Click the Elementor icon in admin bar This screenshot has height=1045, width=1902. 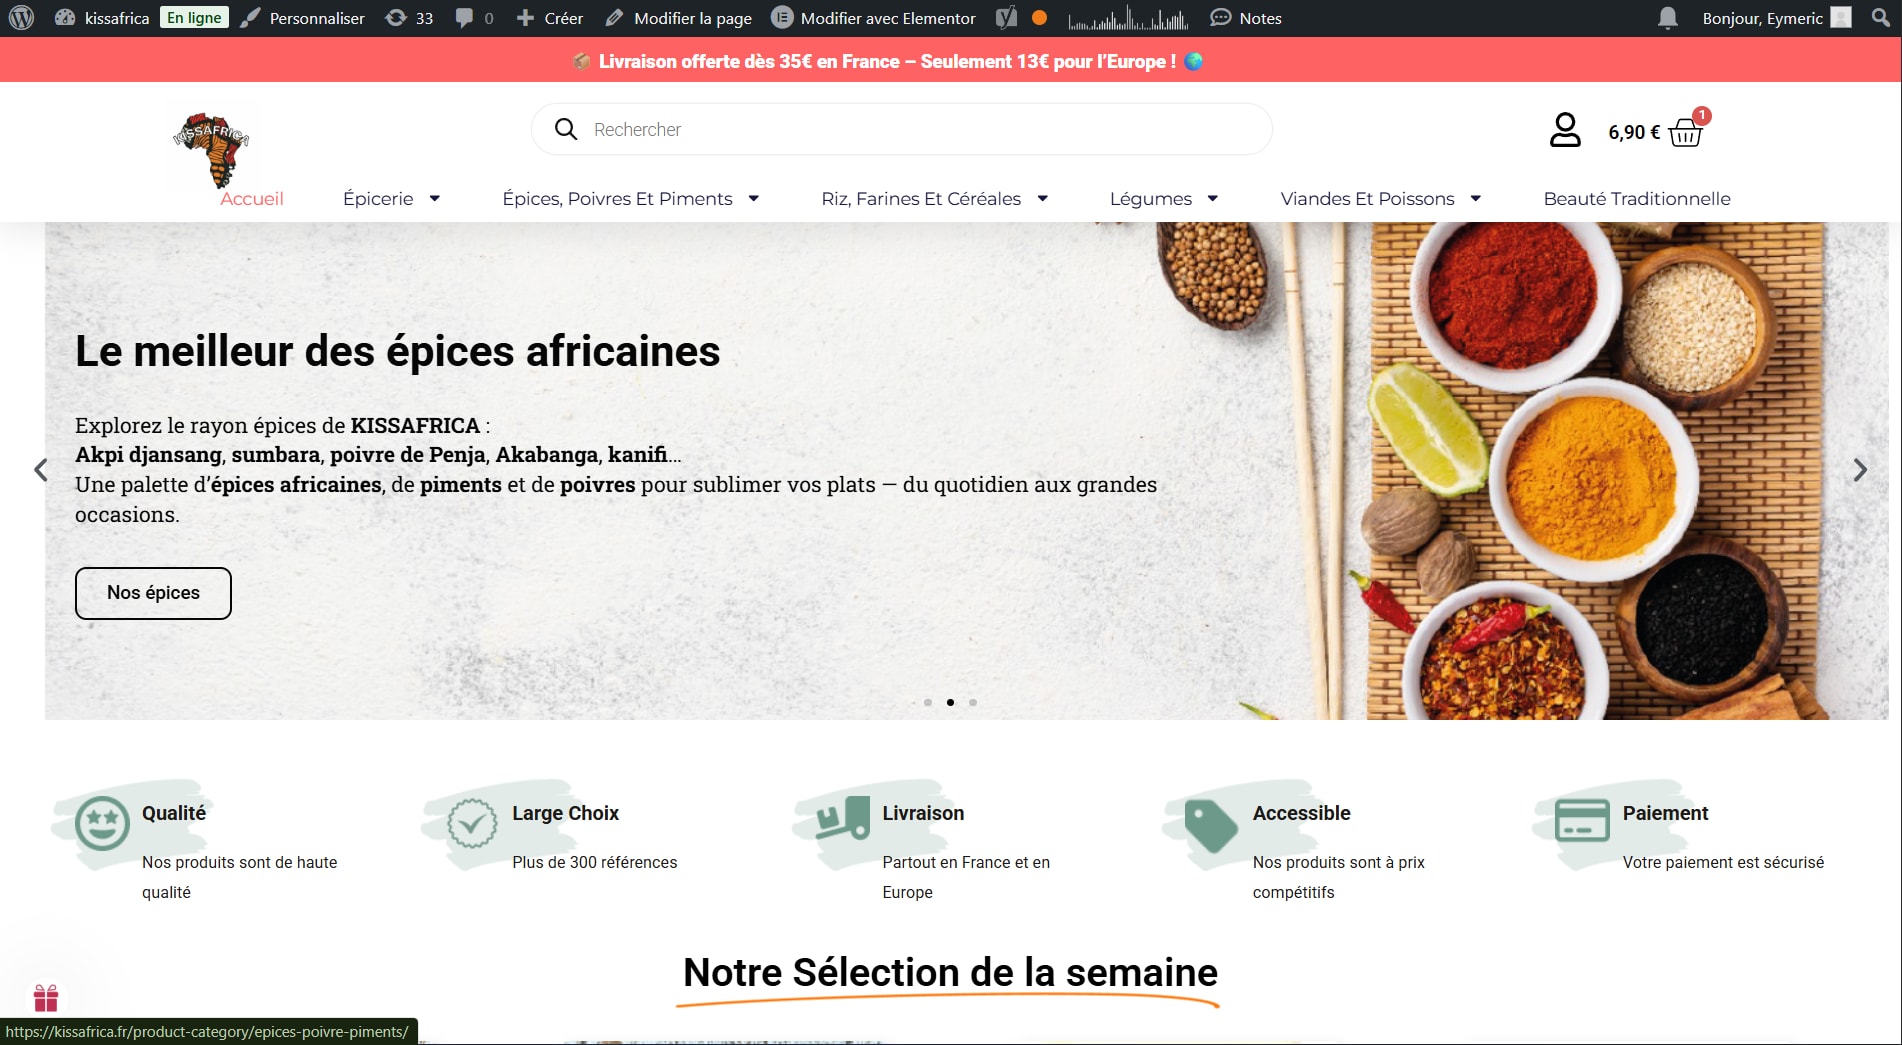[782, 18]
